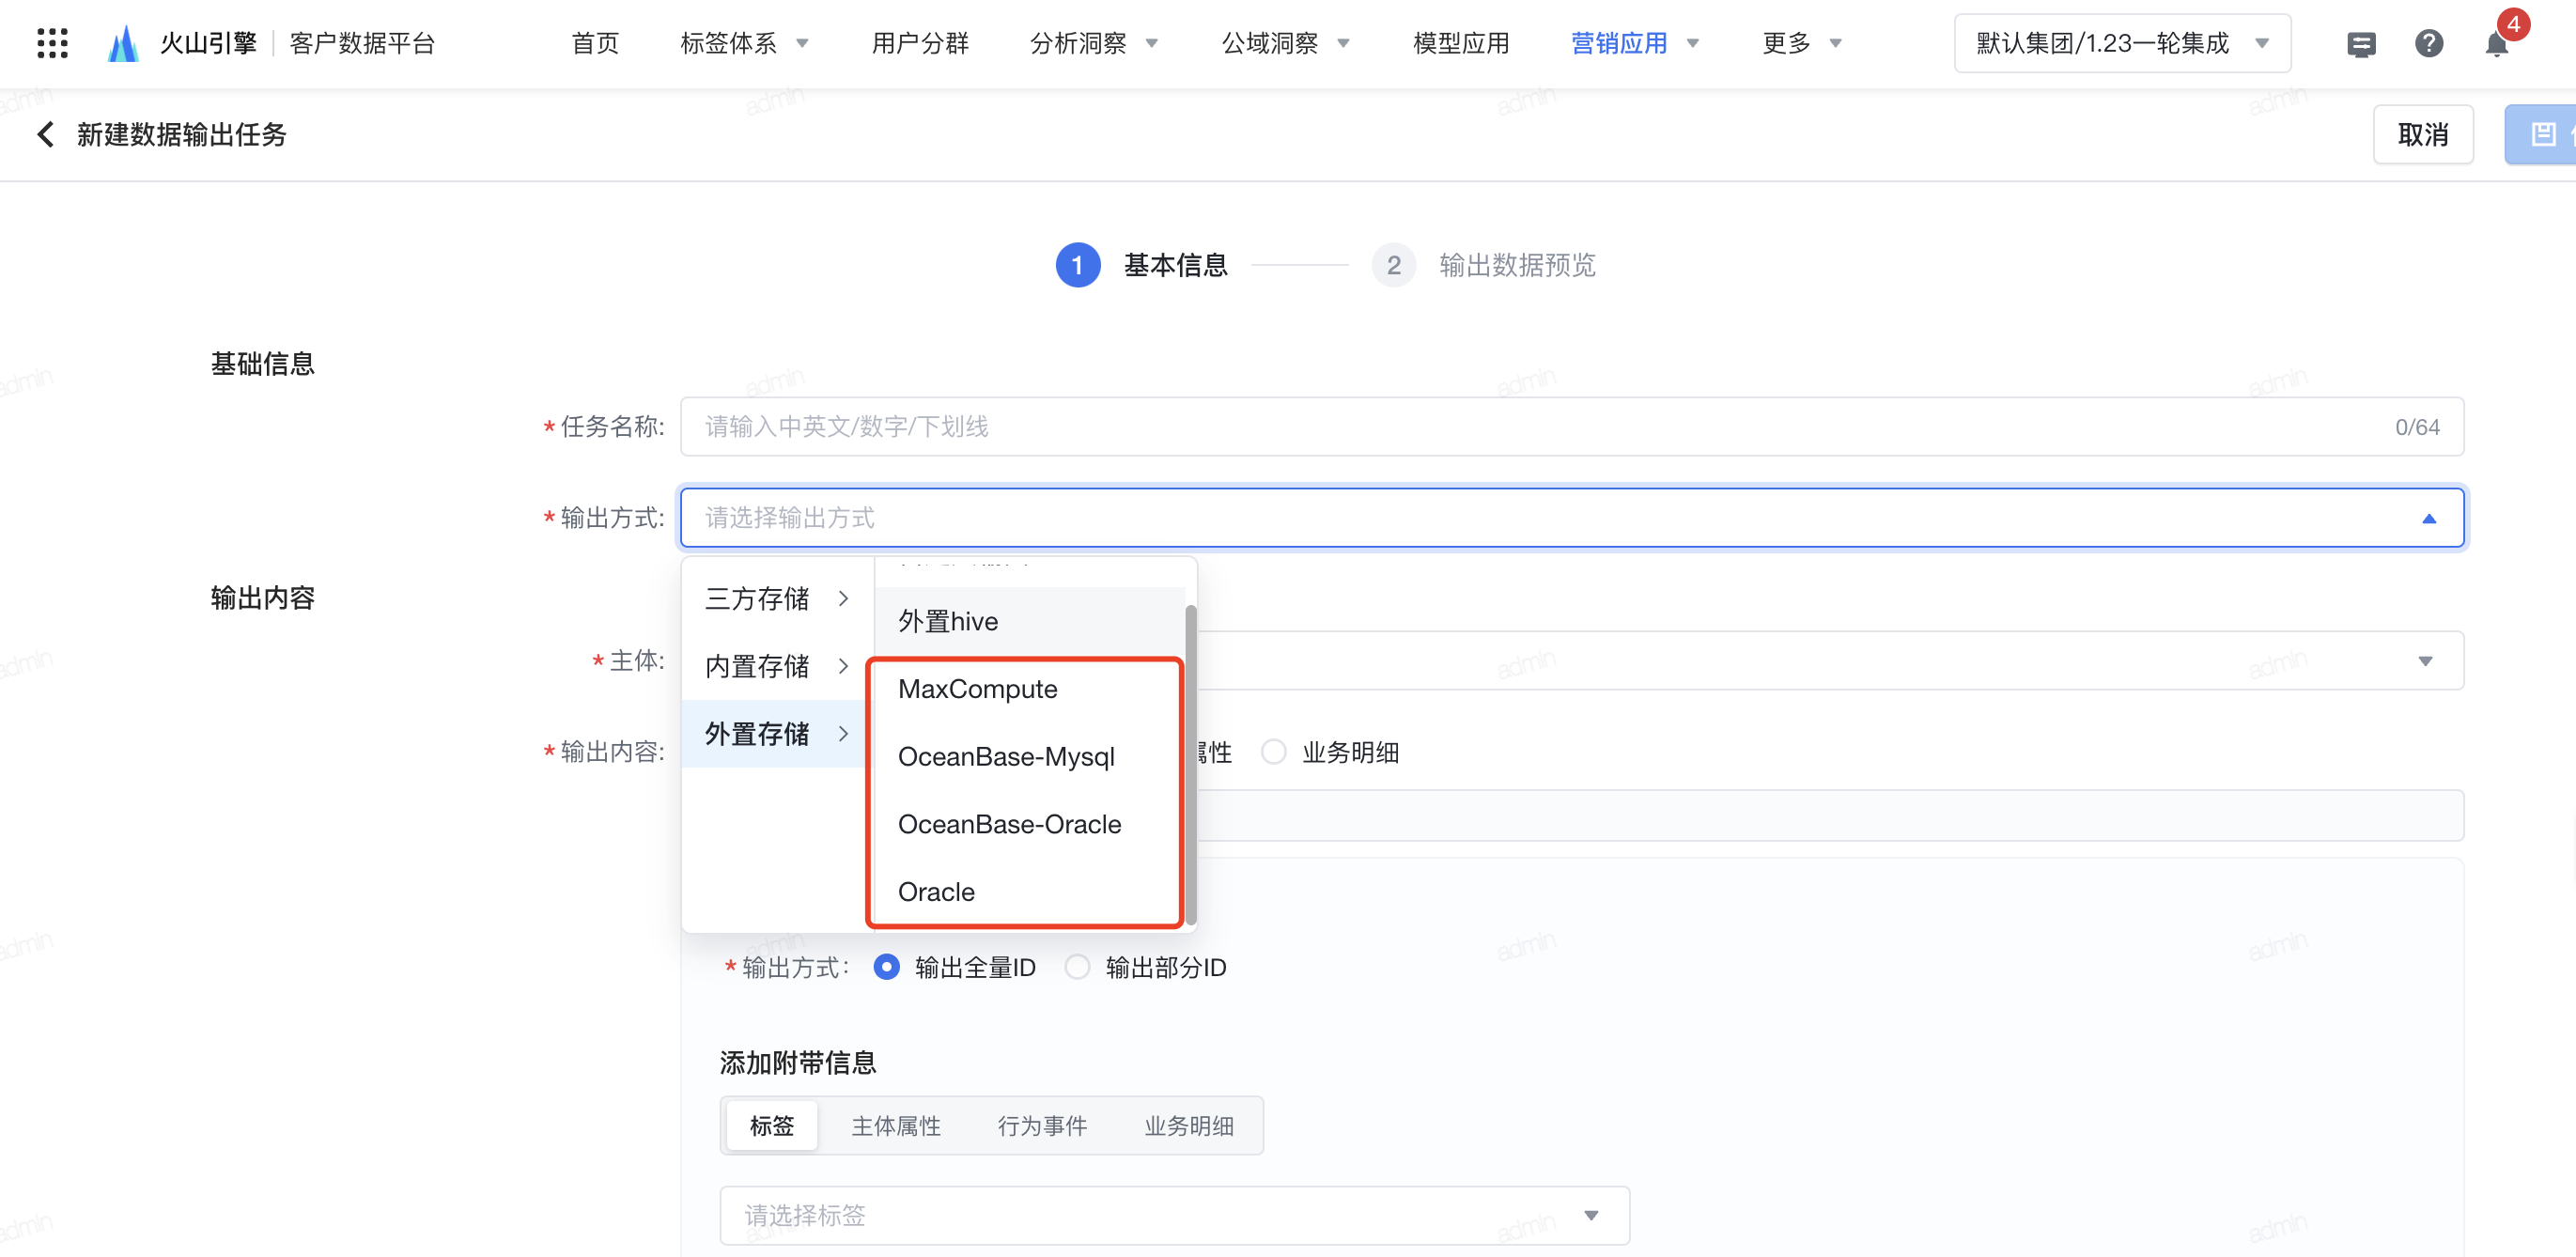Open the app grid launcher icon
The height and width of the screenshot is (1257, 2576).
pos(52,43)
